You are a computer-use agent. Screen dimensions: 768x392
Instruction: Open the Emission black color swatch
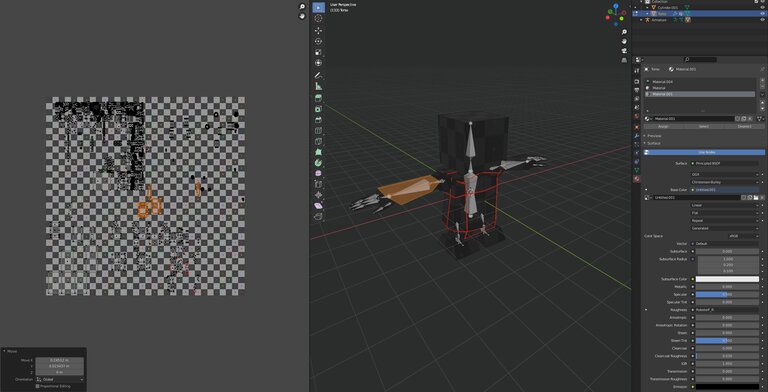click(727, 387)
